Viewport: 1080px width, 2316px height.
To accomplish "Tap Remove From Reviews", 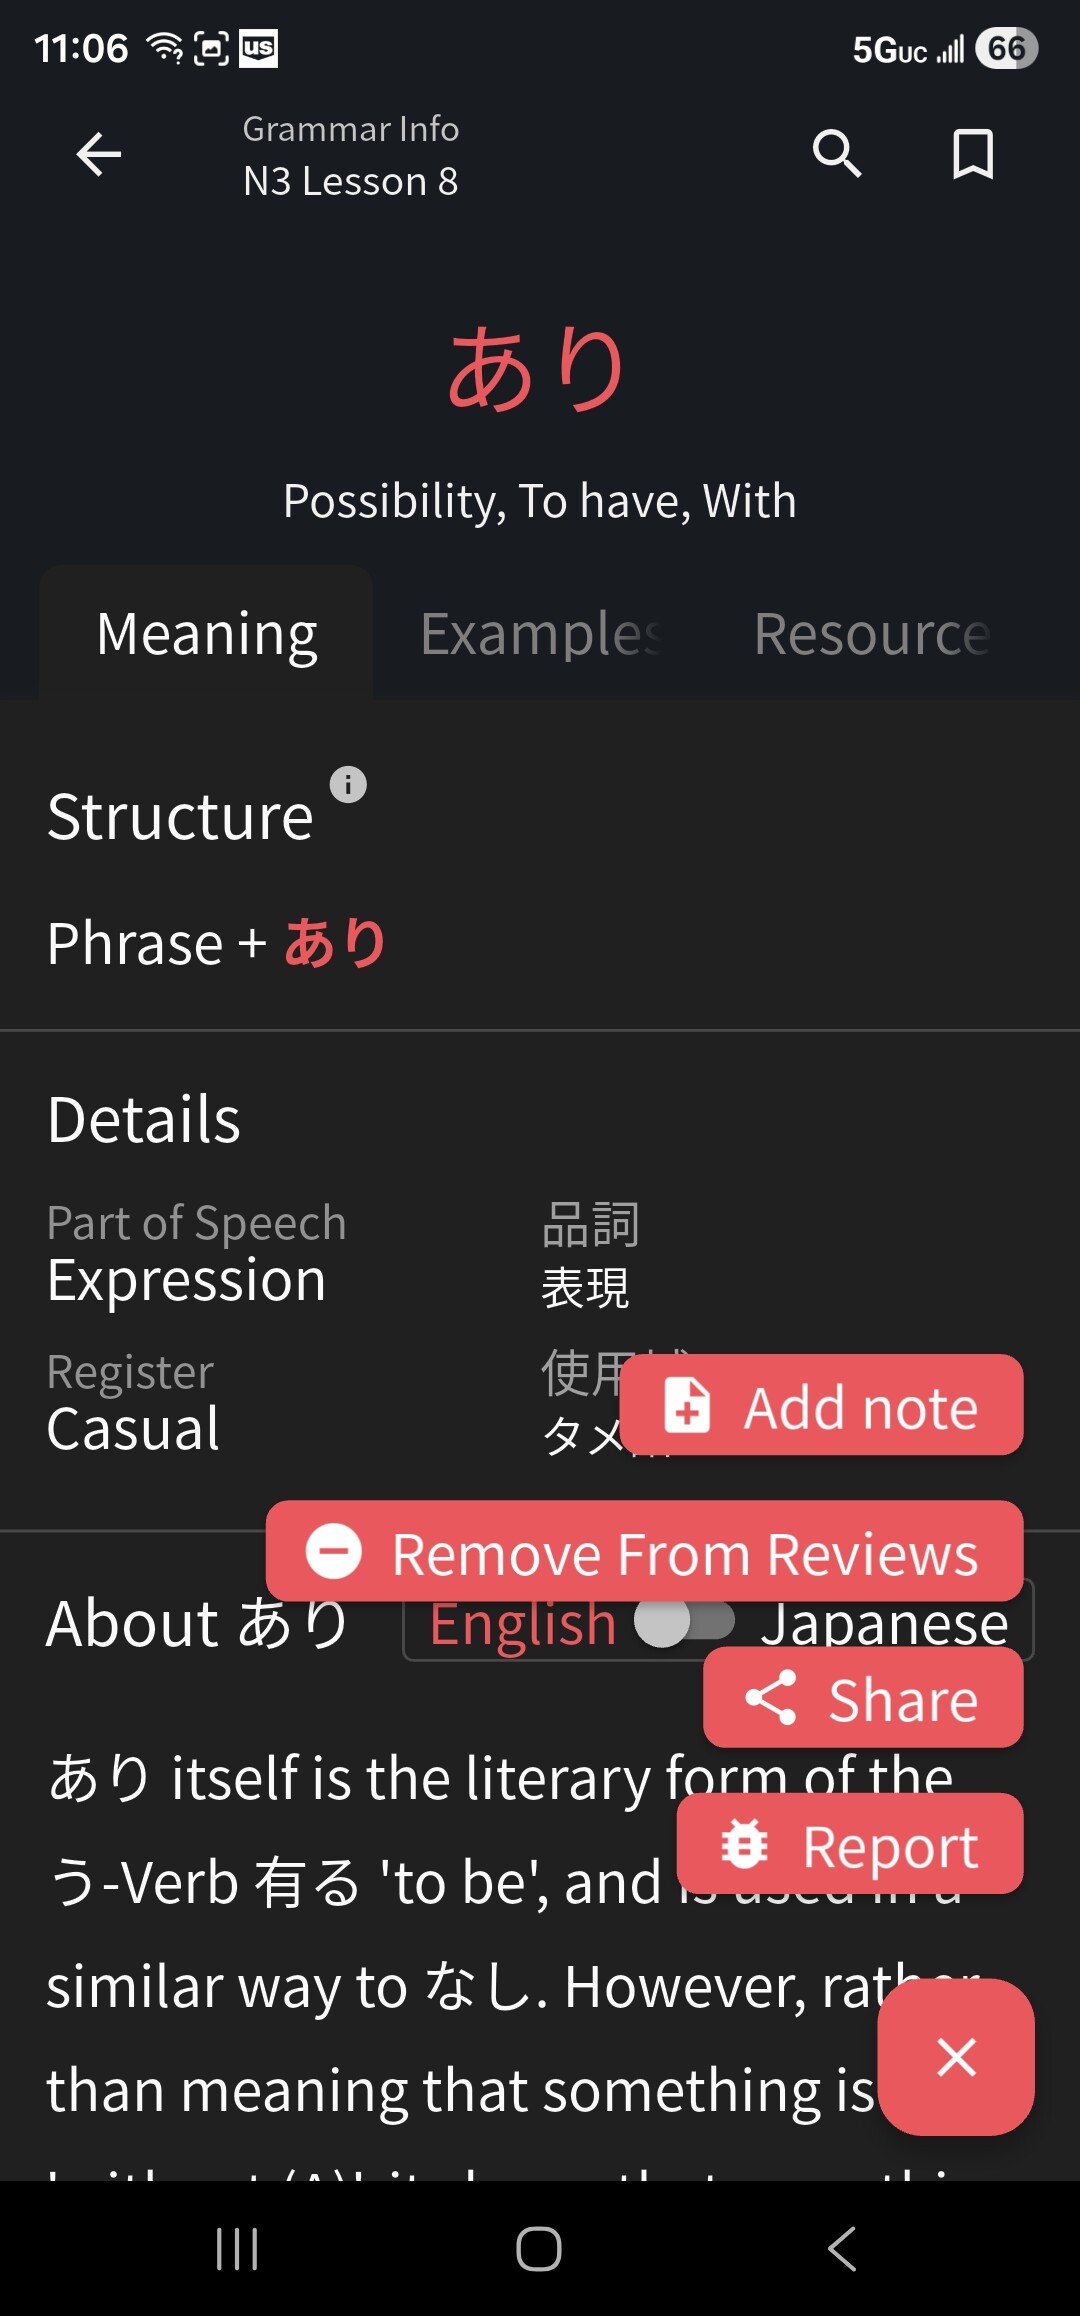I will (644, 1552).
